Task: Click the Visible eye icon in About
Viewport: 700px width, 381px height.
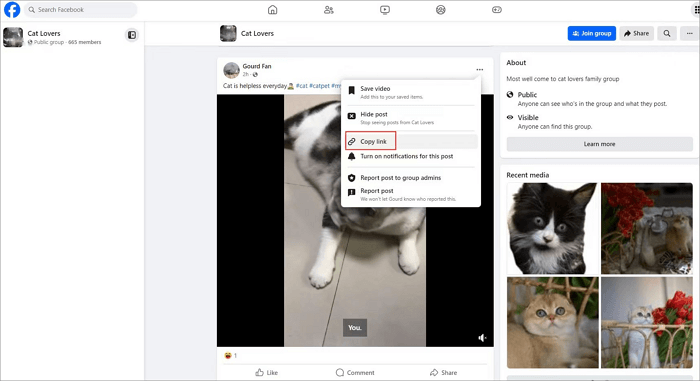Action: (x=510, y=117)
